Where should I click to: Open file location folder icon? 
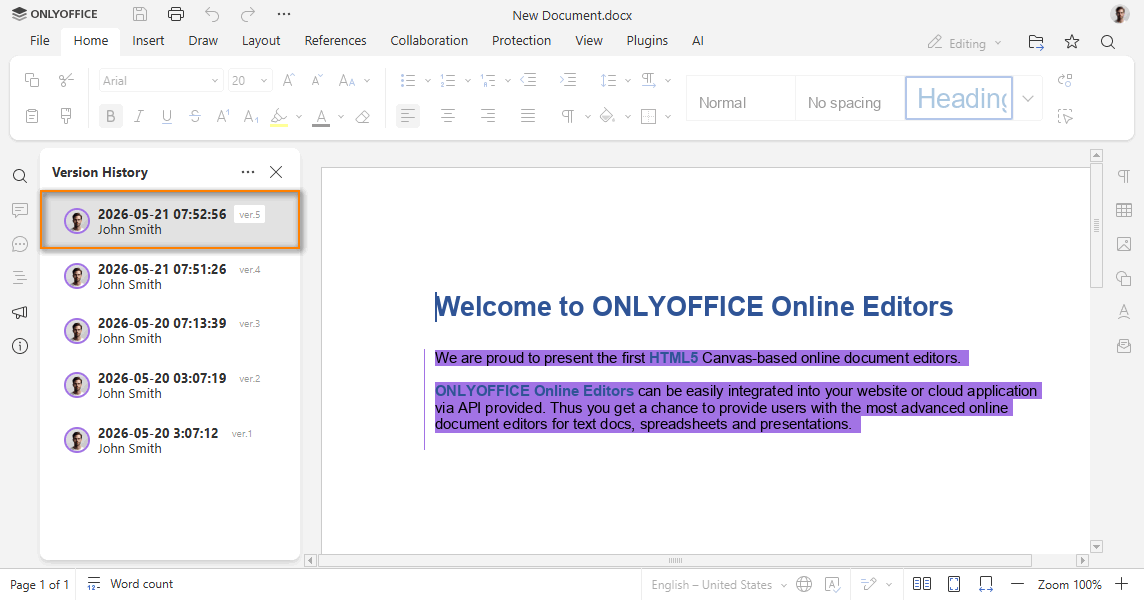(x=1035, y=42)
